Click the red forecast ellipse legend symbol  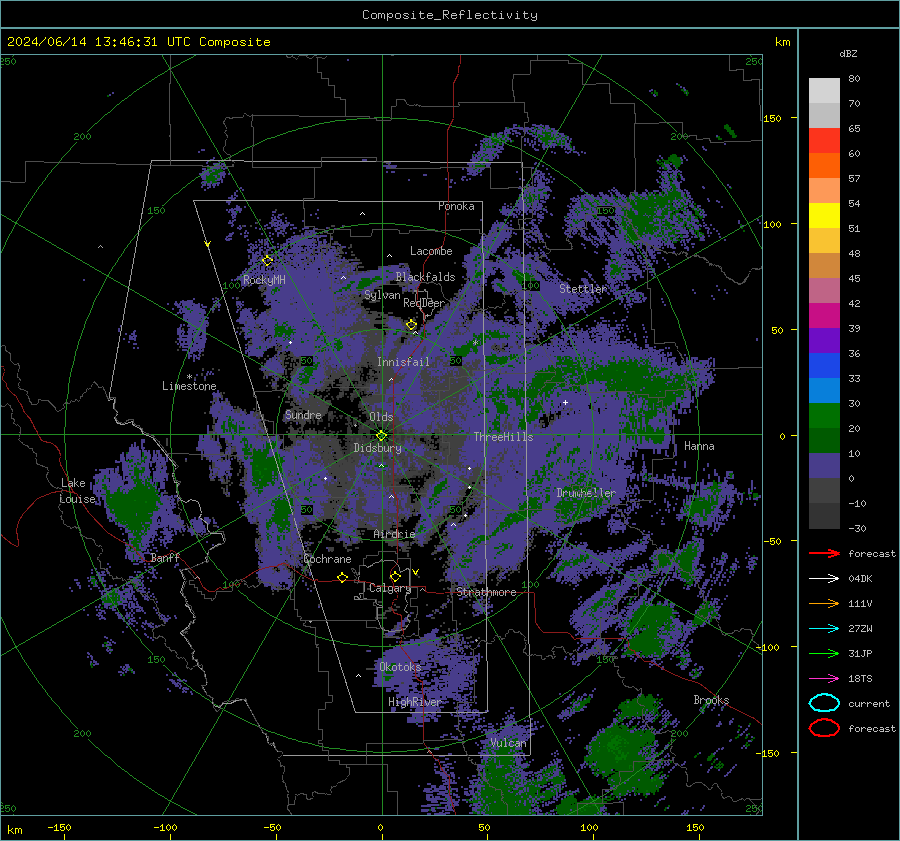point(824,728)
